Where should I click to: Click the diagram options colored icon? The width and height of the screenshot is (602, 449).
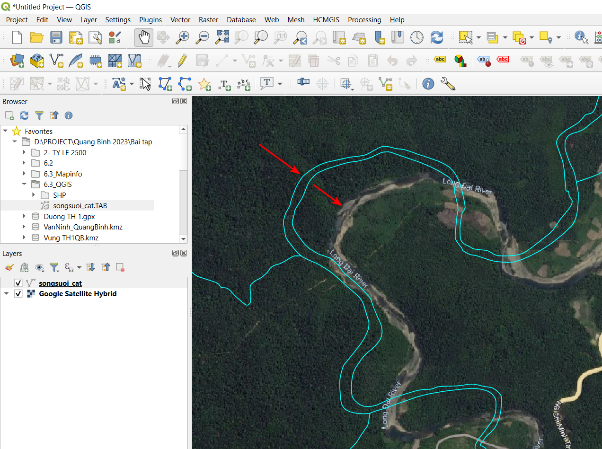(460, 61)
